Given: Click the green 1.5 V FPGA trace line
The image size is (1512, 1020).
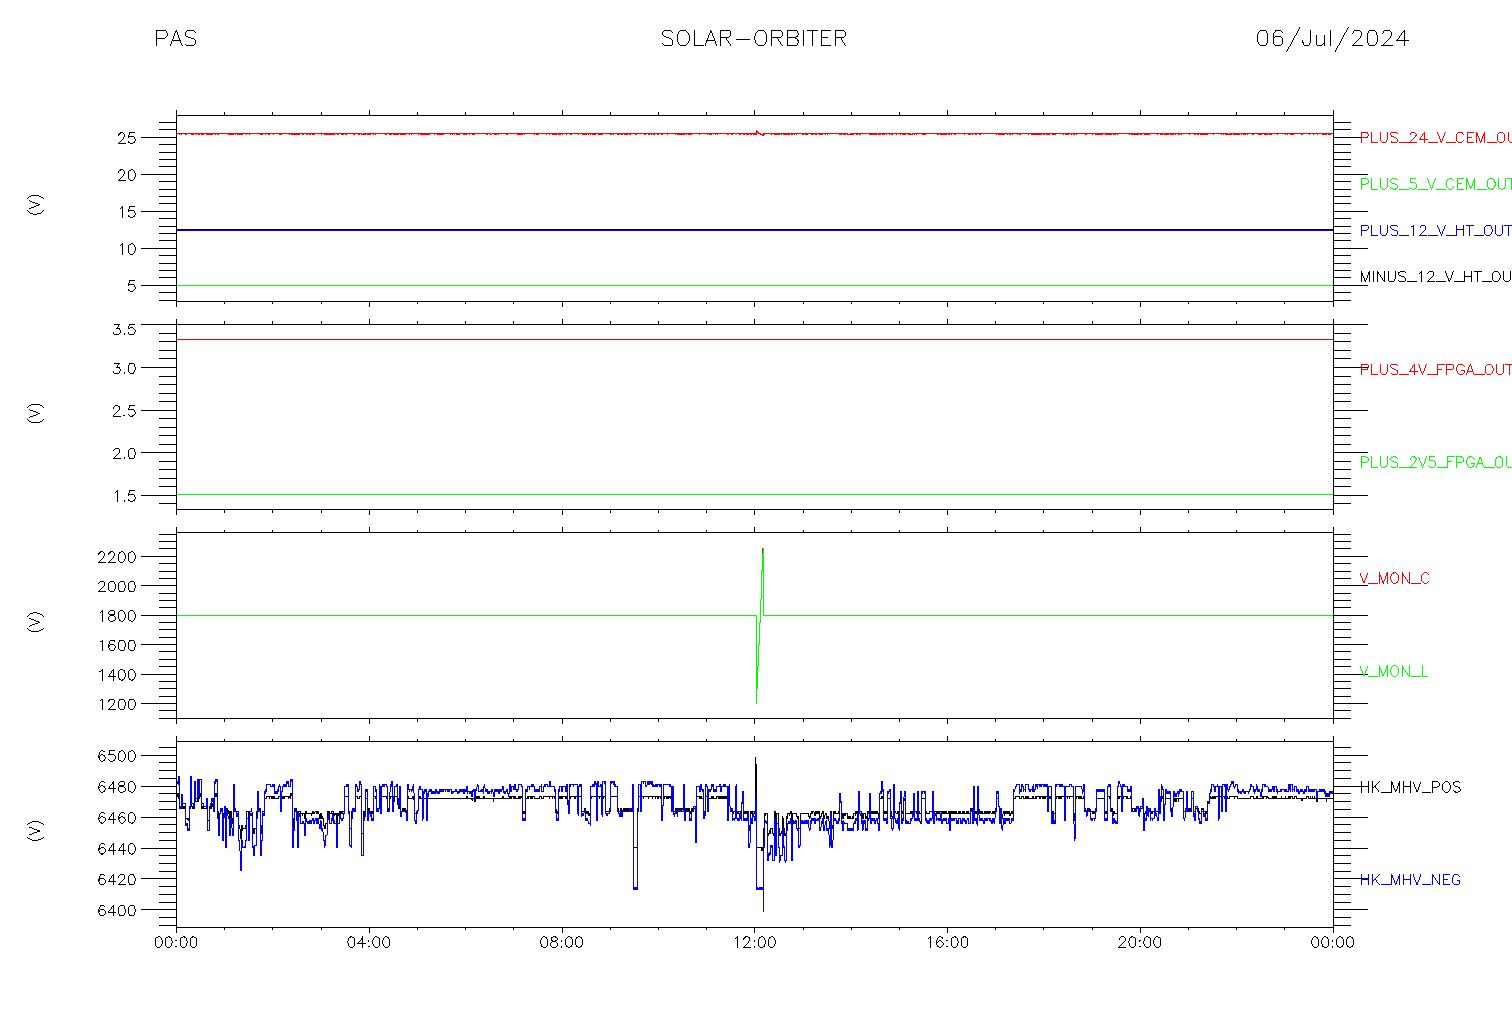Looking at the screenshot, I should pyautogui.click(x=754, y=494).
